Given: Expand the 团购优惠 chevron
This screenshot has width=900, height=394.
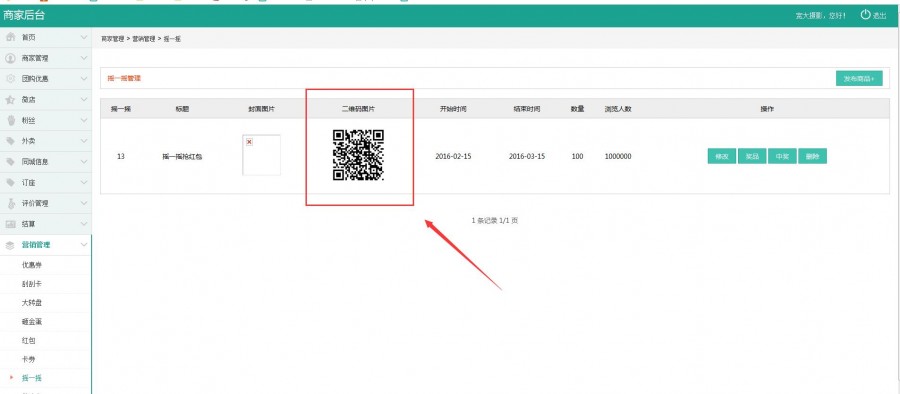Looking at the screenshot, I should (84, 79).
